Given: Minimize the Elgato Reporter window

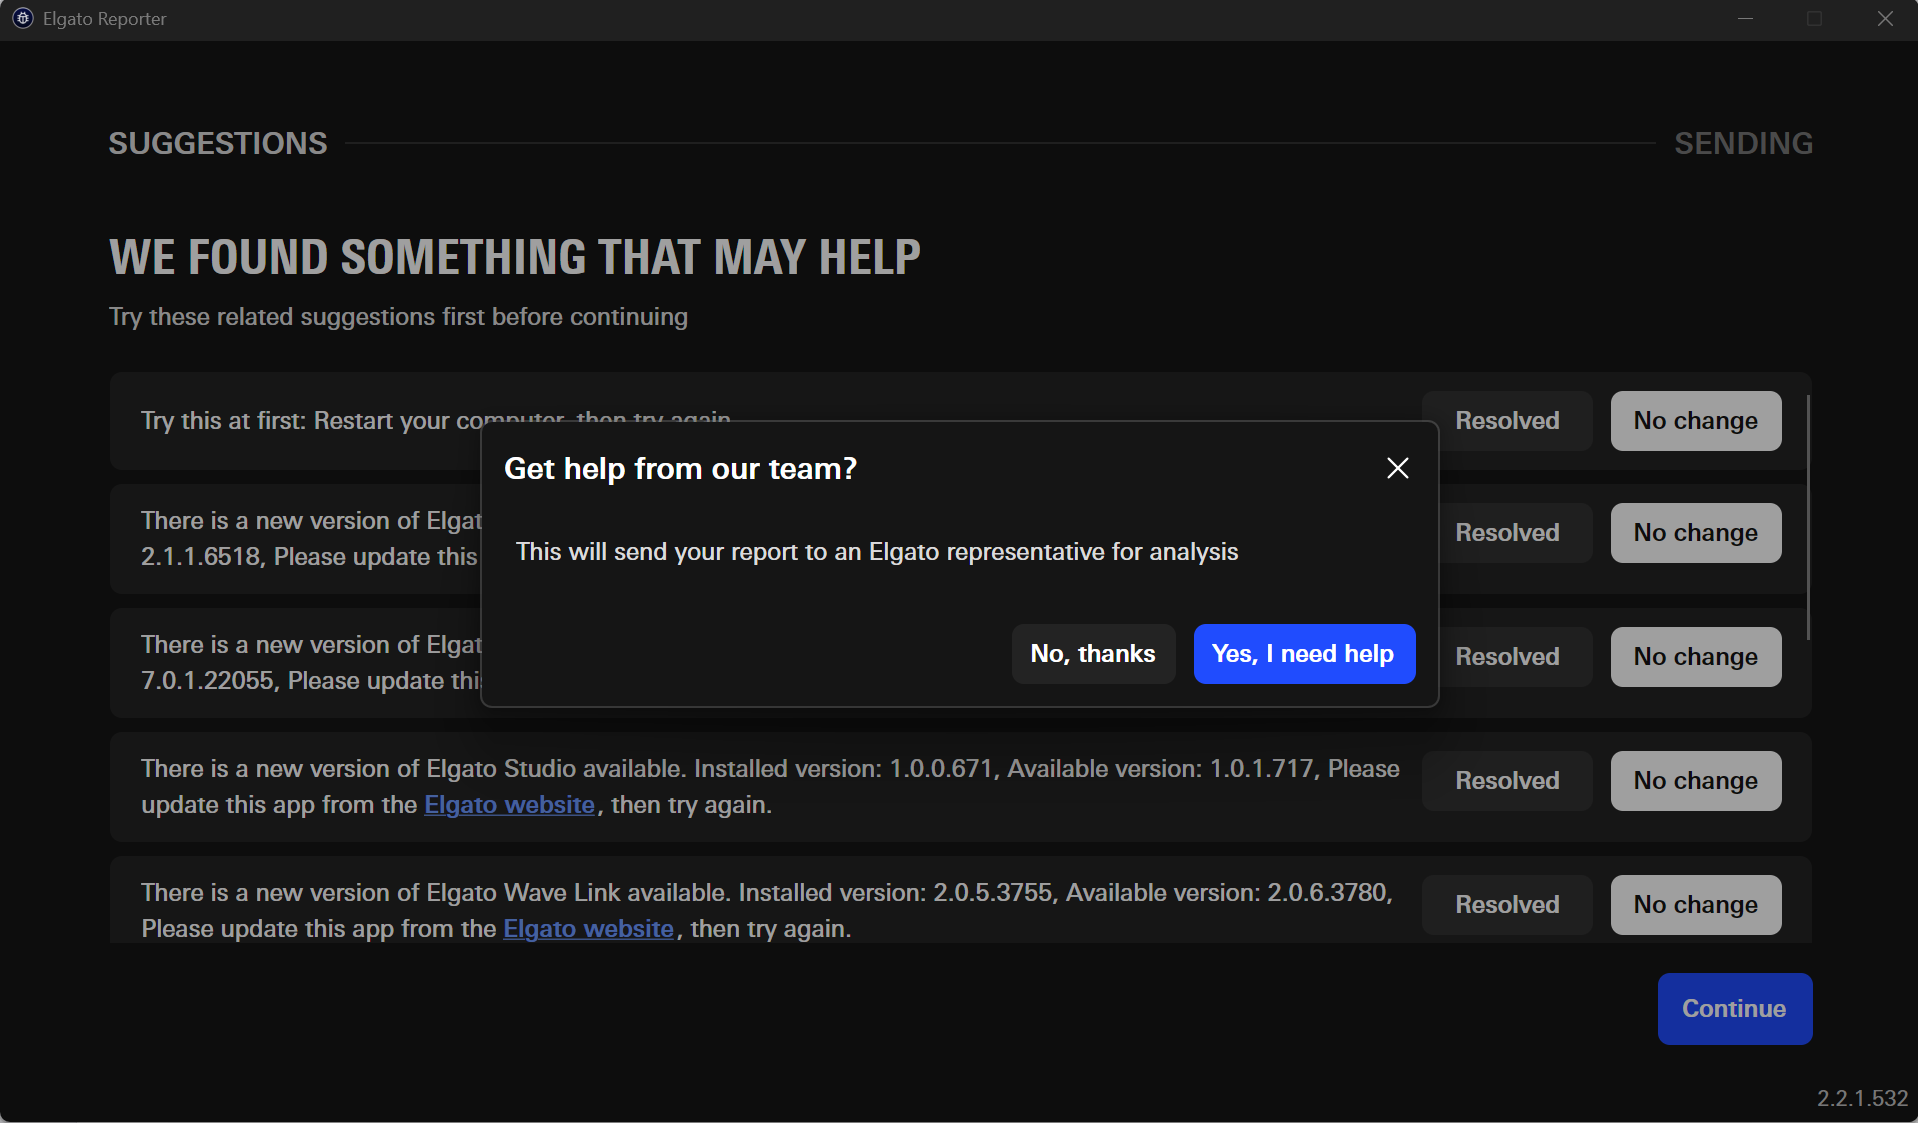Looking at the screenshot, I should click(1745, 18).
